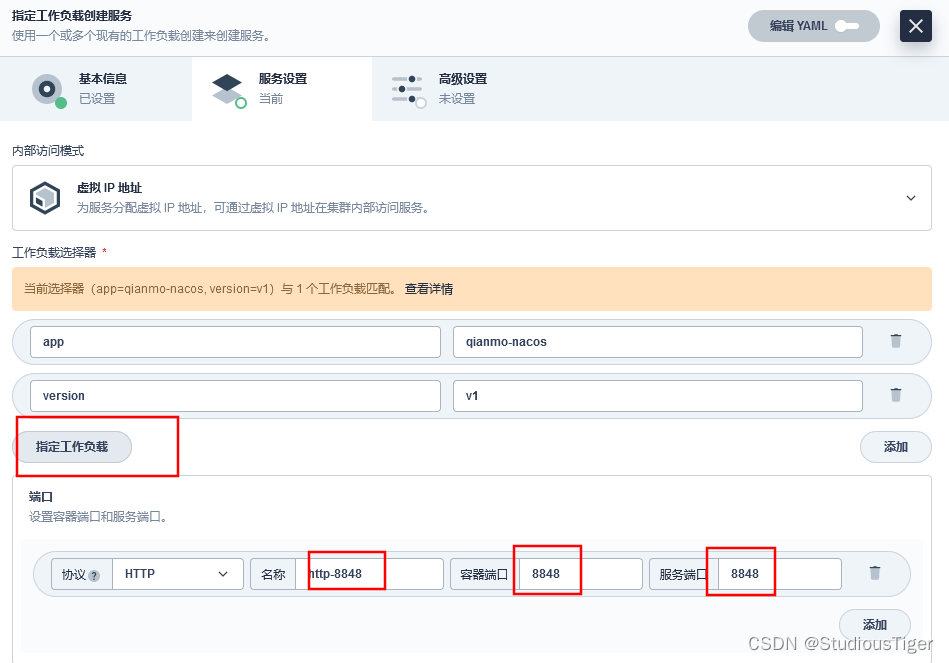The height and width of the screenshot is (663, 949).
Task: Open the 基本信息 step tab
Action: point(96,89)
